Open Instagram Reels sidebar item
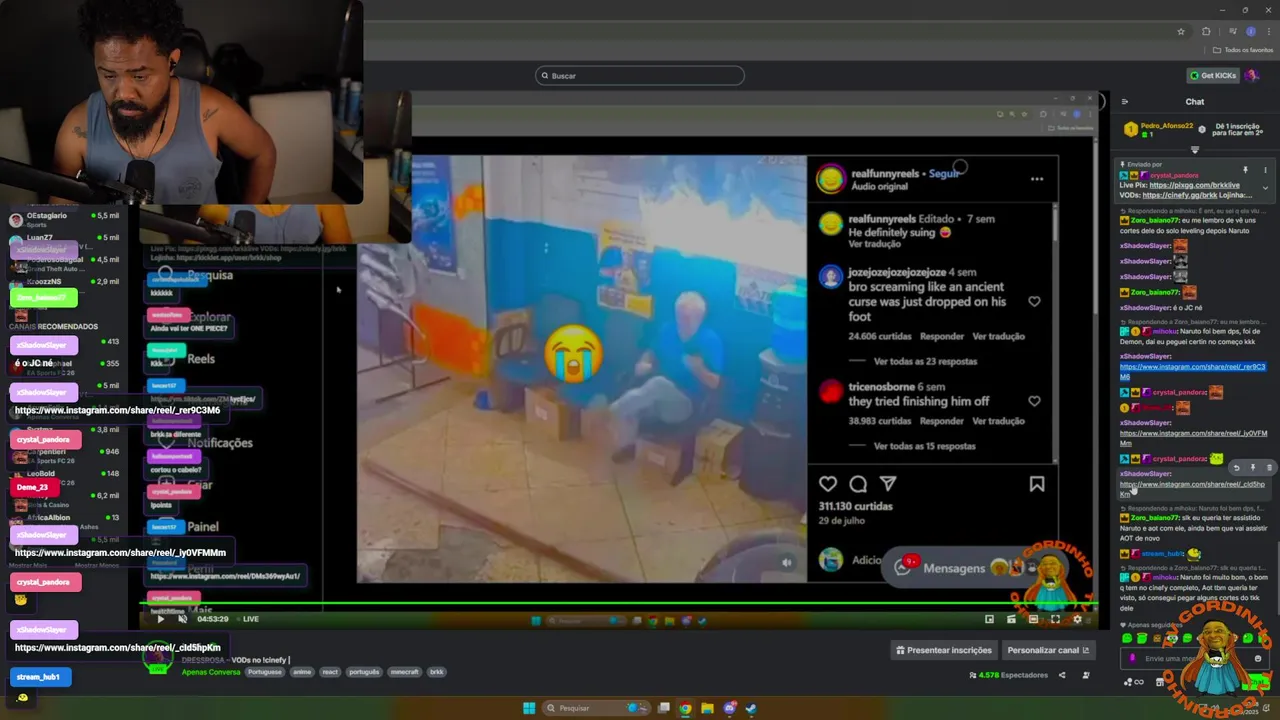The height and width of the screenshot is (720, 1280). coord(200,359)
